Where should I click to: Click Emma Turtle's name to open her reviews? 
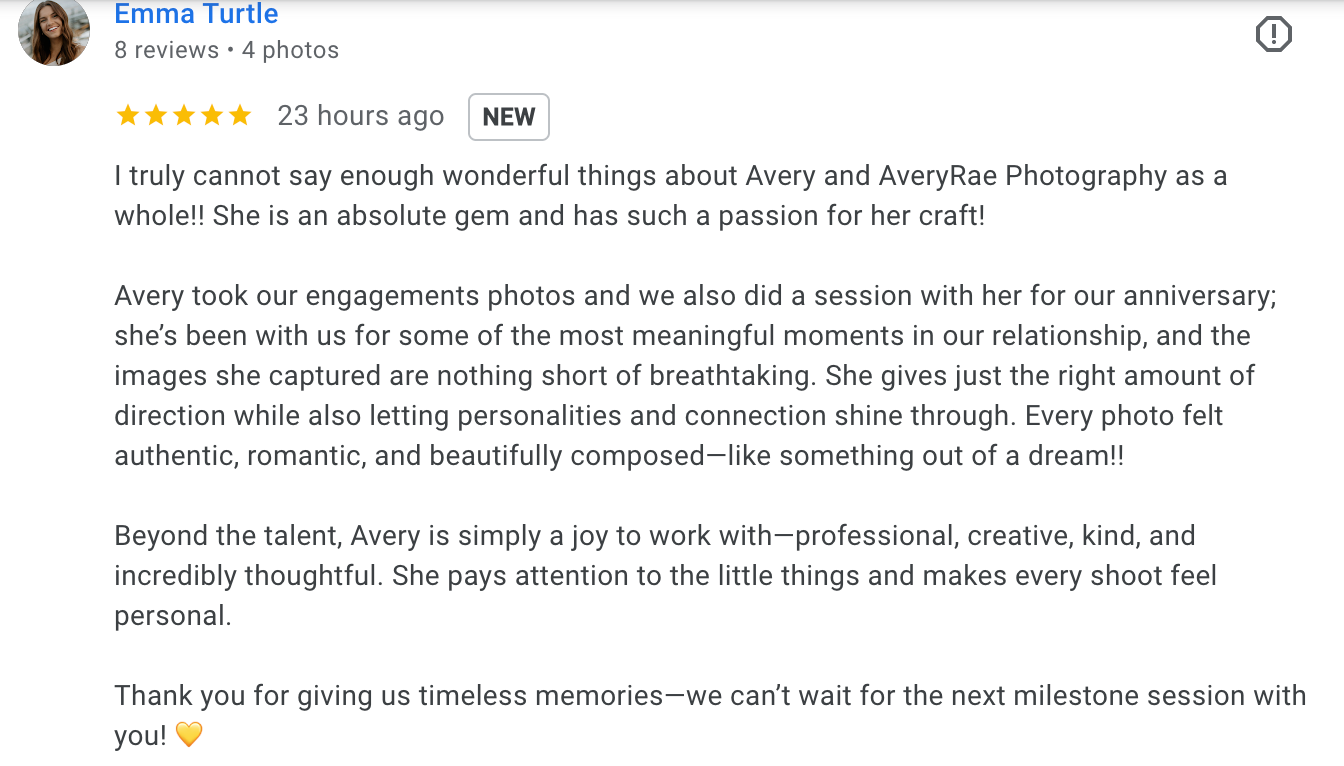pyautogui.click(x=196, y=14)
